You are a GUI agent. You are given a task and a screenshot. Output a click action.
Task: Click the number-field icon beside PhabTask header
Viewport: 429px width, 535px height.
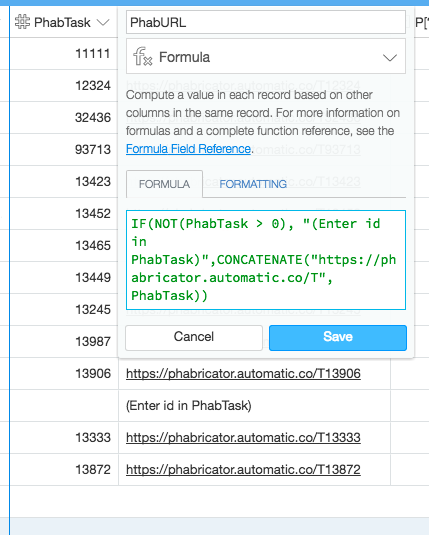pos(23,22)
